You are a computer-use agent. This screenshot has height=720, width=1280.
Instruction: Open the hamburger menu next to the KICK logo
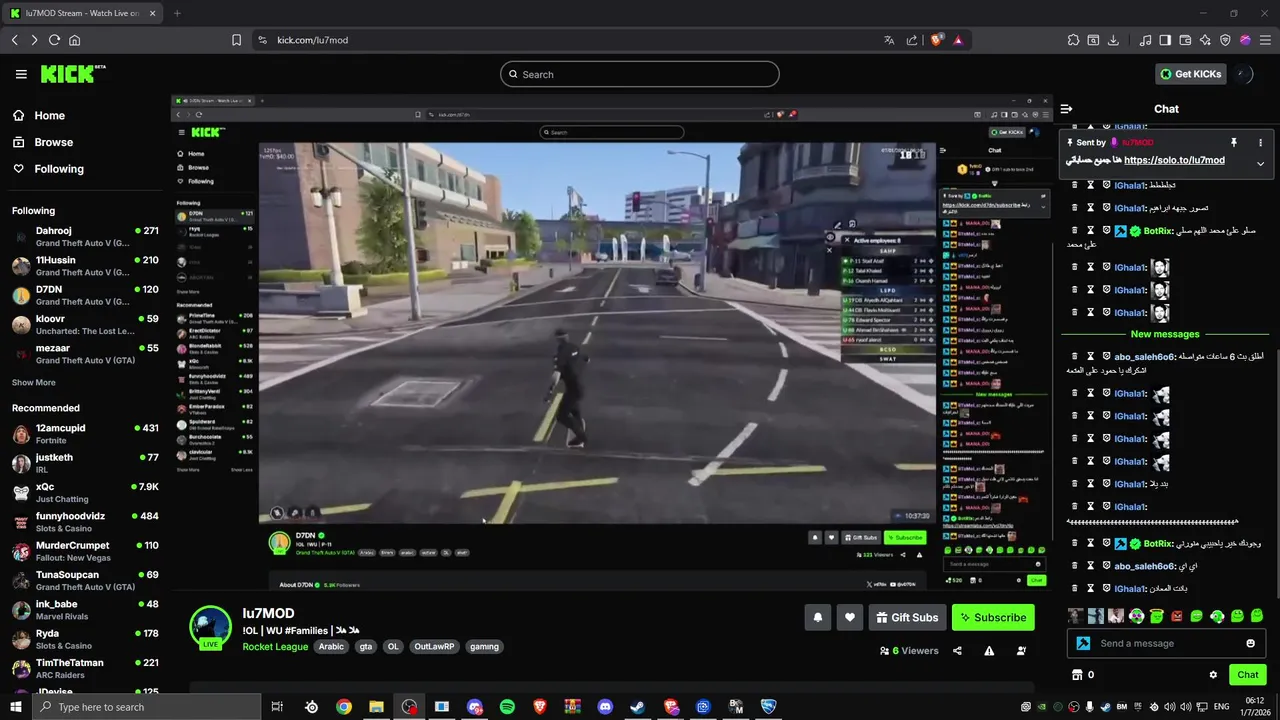(x=21, y=74)
